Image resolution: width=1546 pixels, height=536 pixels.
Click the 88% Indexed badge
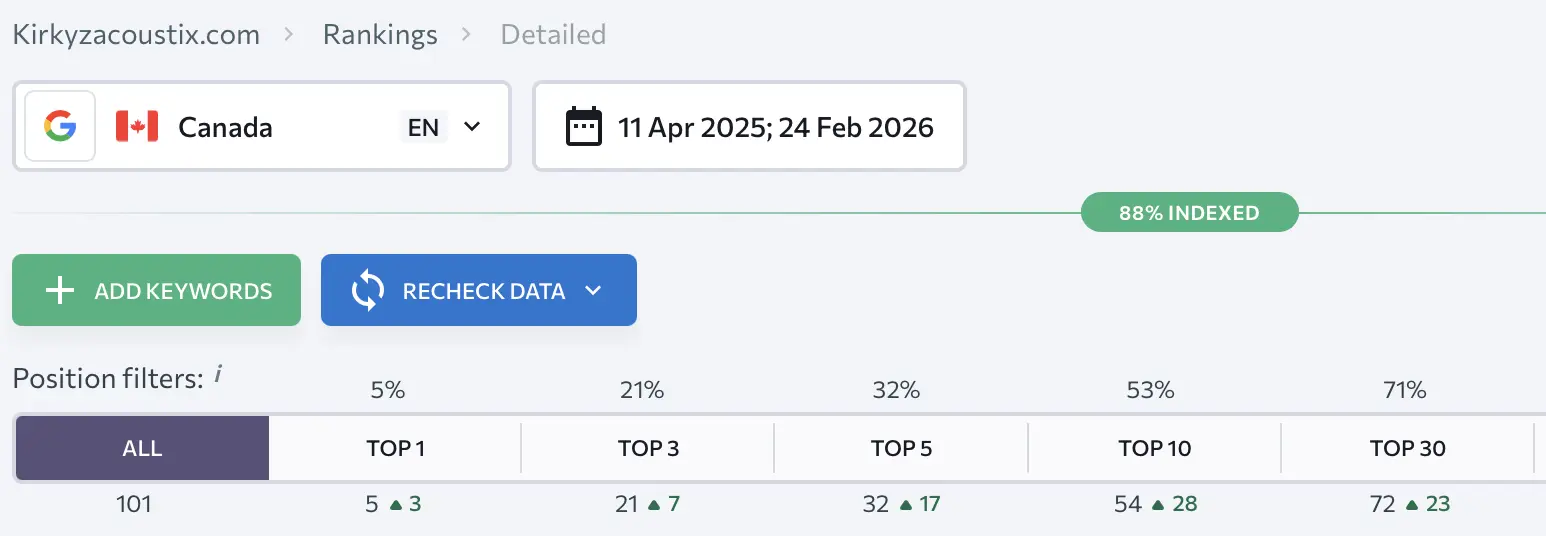[1189, 213]
